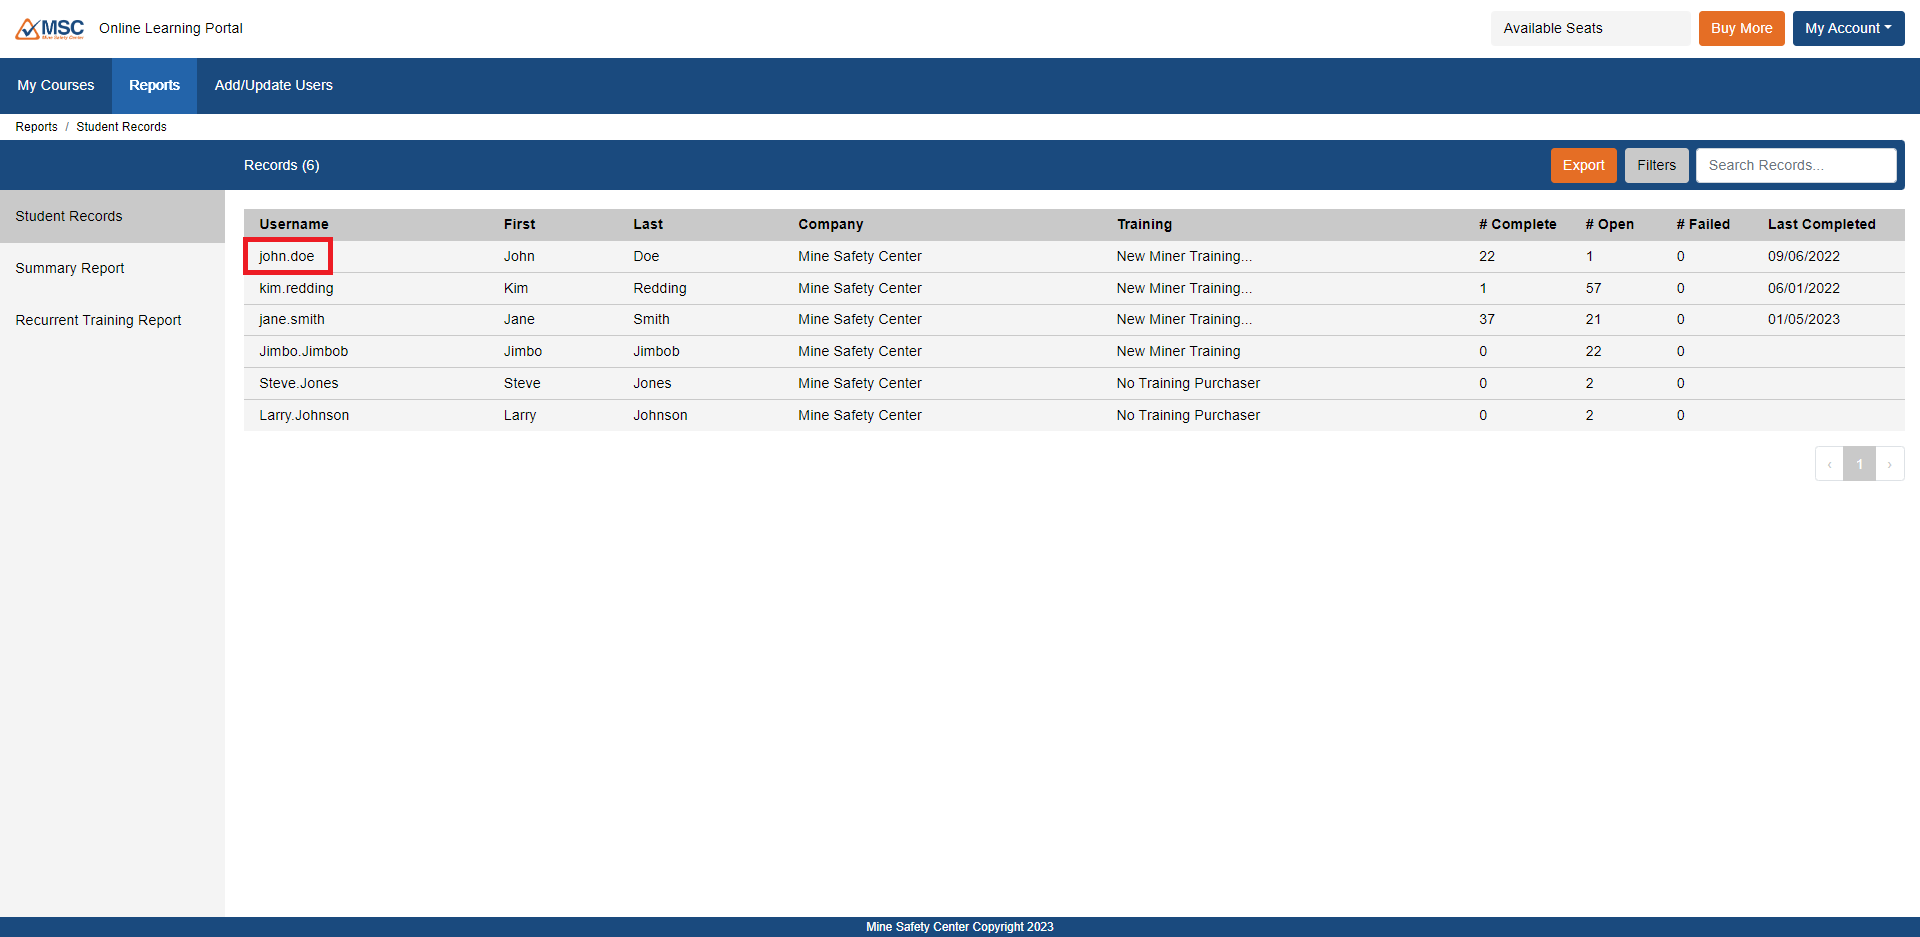Image resolution: width=1920 pixels, height=937 pixels.
Task: Click the last name Smith cell
Action: 651,319
